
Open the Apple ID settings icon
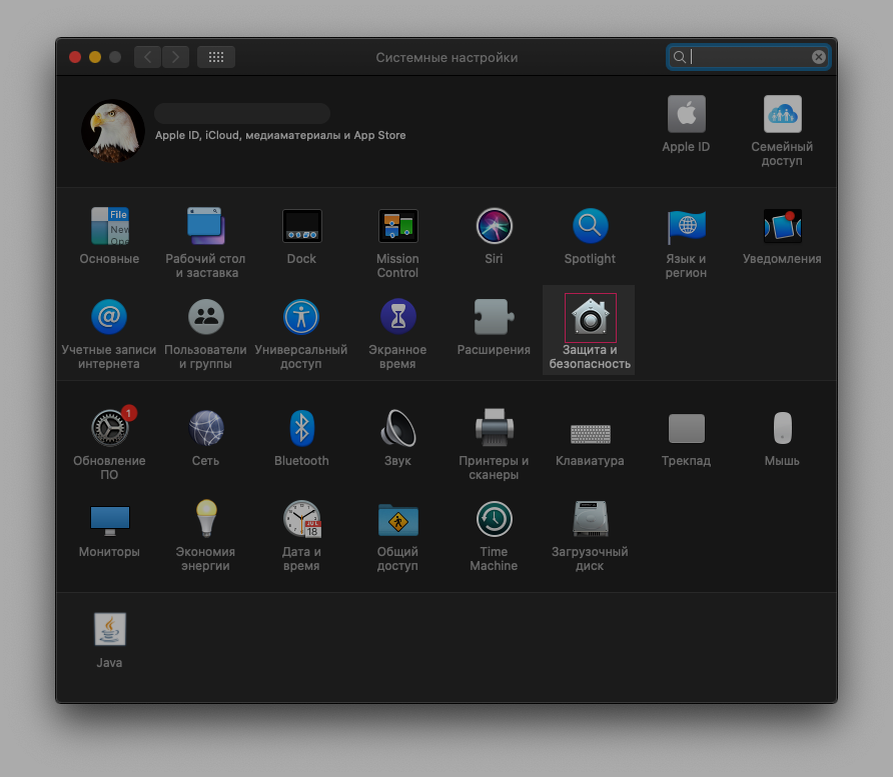point(686,114)
